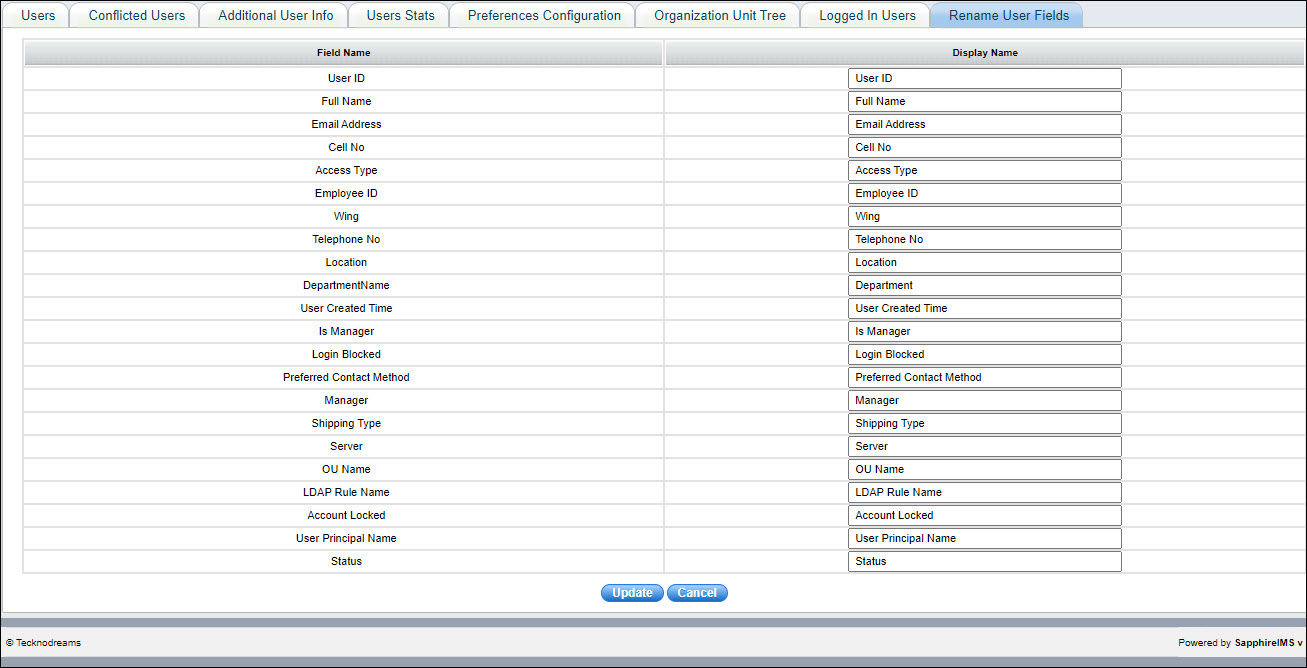Click the Field Name column header

pos(343,53)
